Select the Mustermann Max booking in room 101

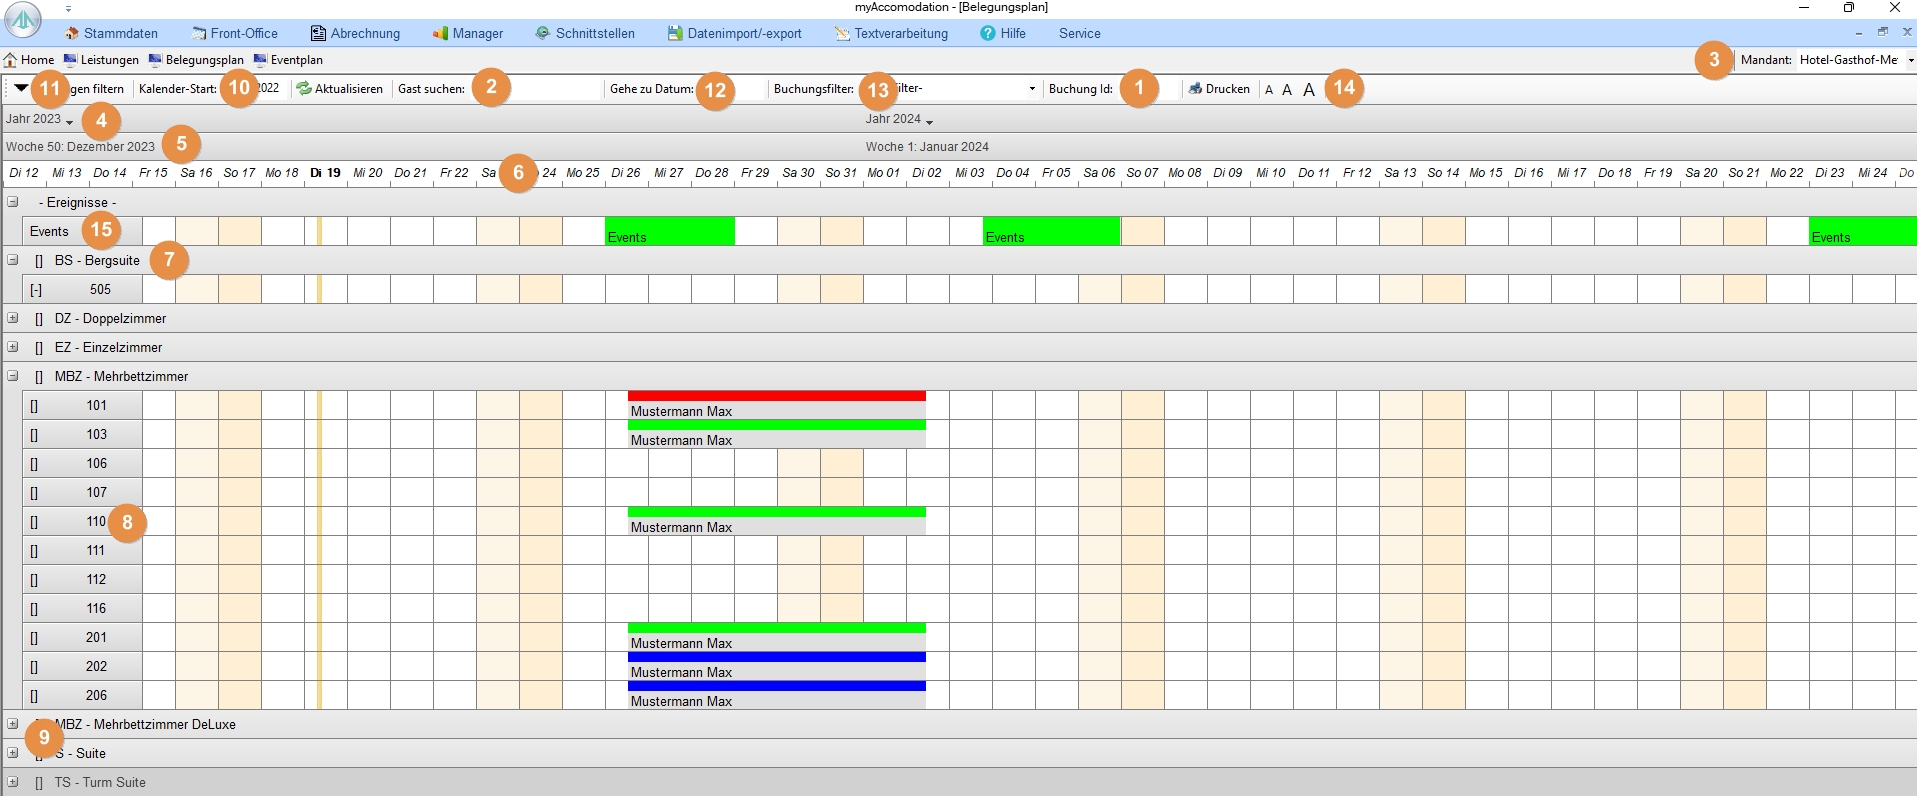776,411
